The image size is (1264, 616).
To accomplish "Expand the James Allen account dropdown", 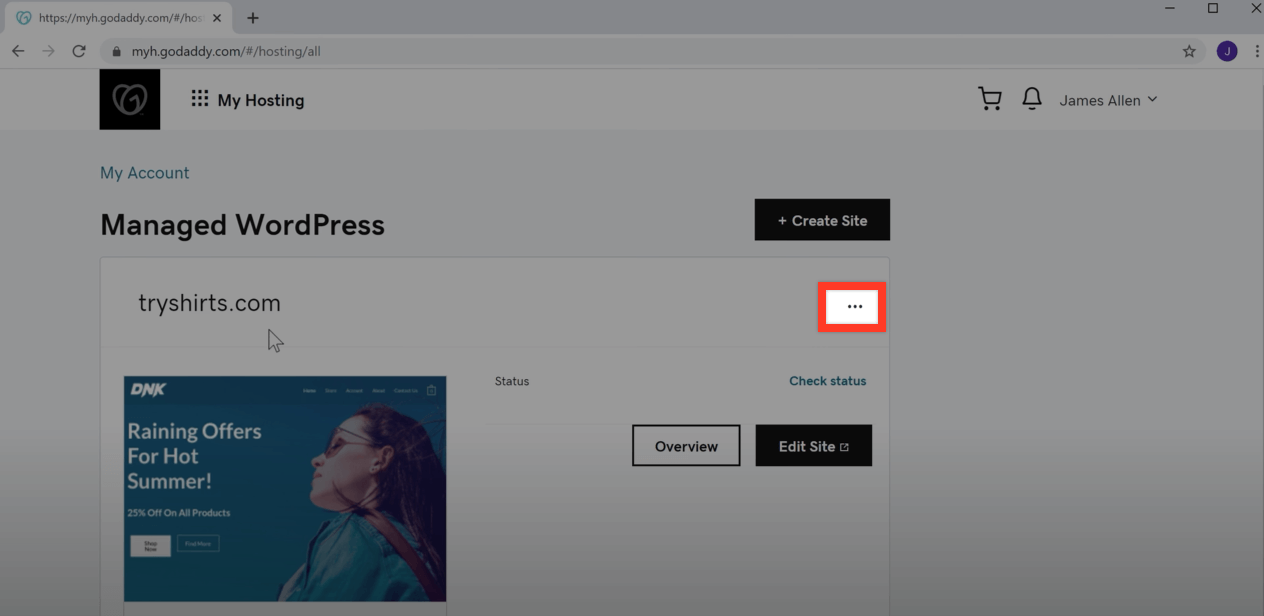I will tap(1108, 100).
